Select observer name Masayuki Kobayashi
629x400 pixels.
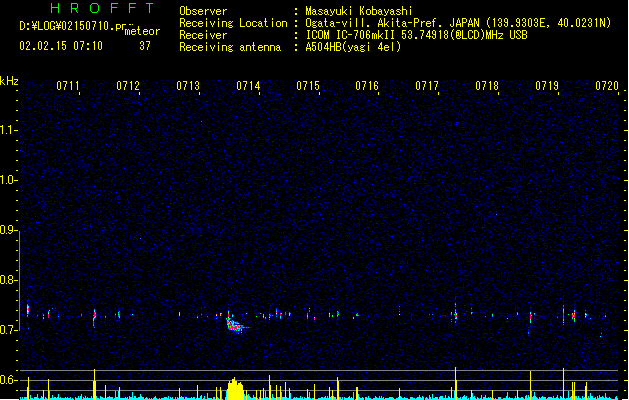point(359,11)
